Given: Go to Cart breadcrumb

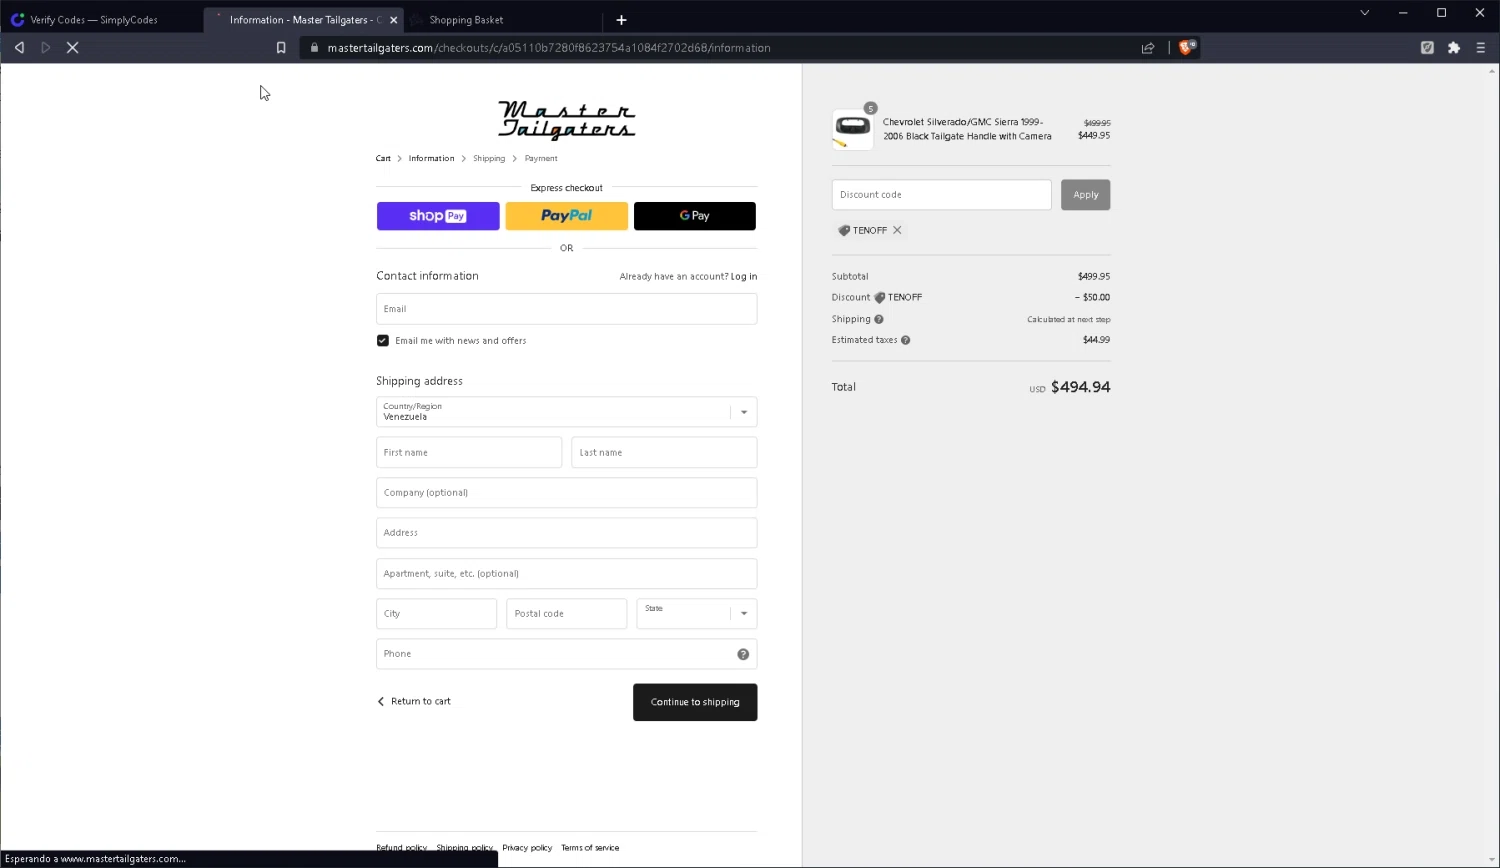Looking at the screenshot, I should coord(383,158).
